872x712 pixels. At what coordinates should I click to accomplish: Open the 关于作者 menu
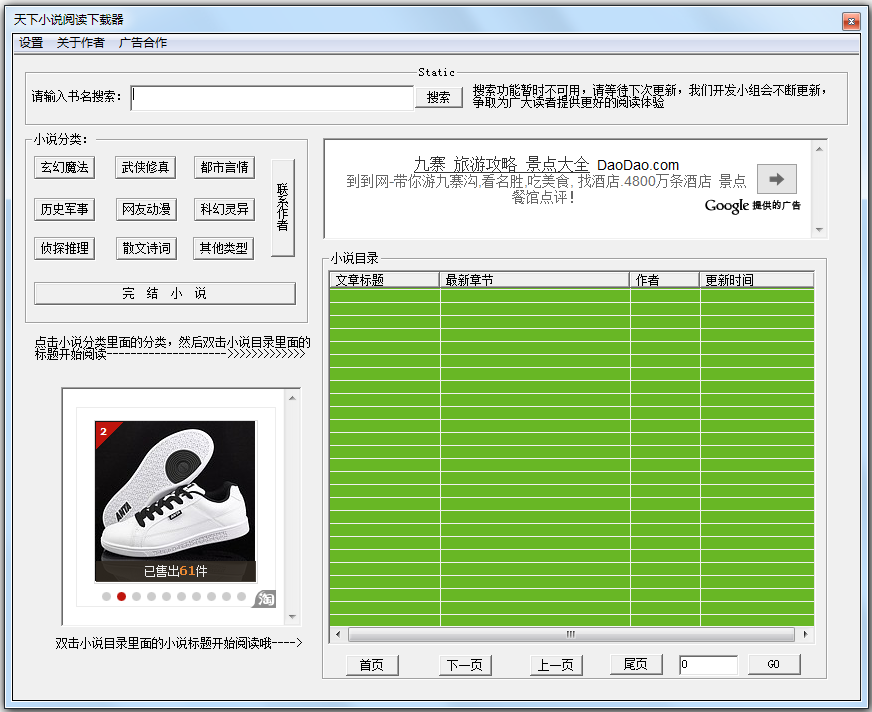pyautogui.click(x=81, y=43)
